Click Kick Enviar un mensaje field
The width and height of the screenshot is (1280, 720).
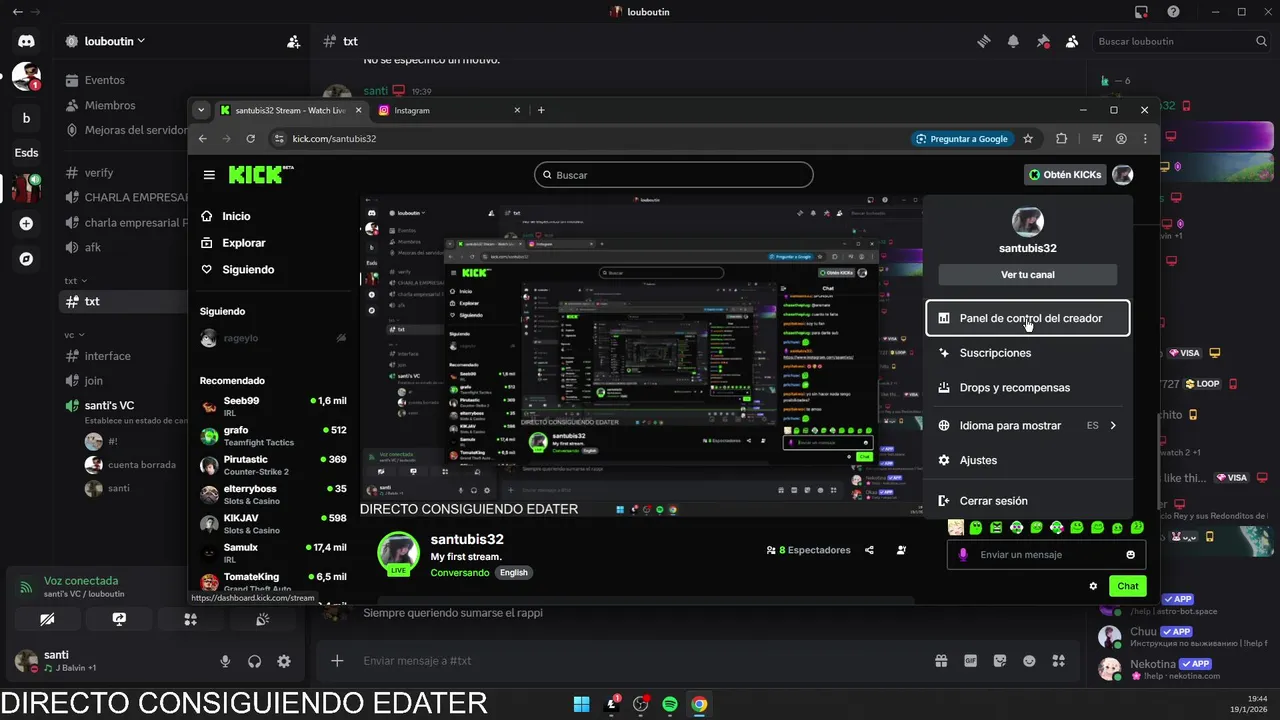tap(1046, 555)
